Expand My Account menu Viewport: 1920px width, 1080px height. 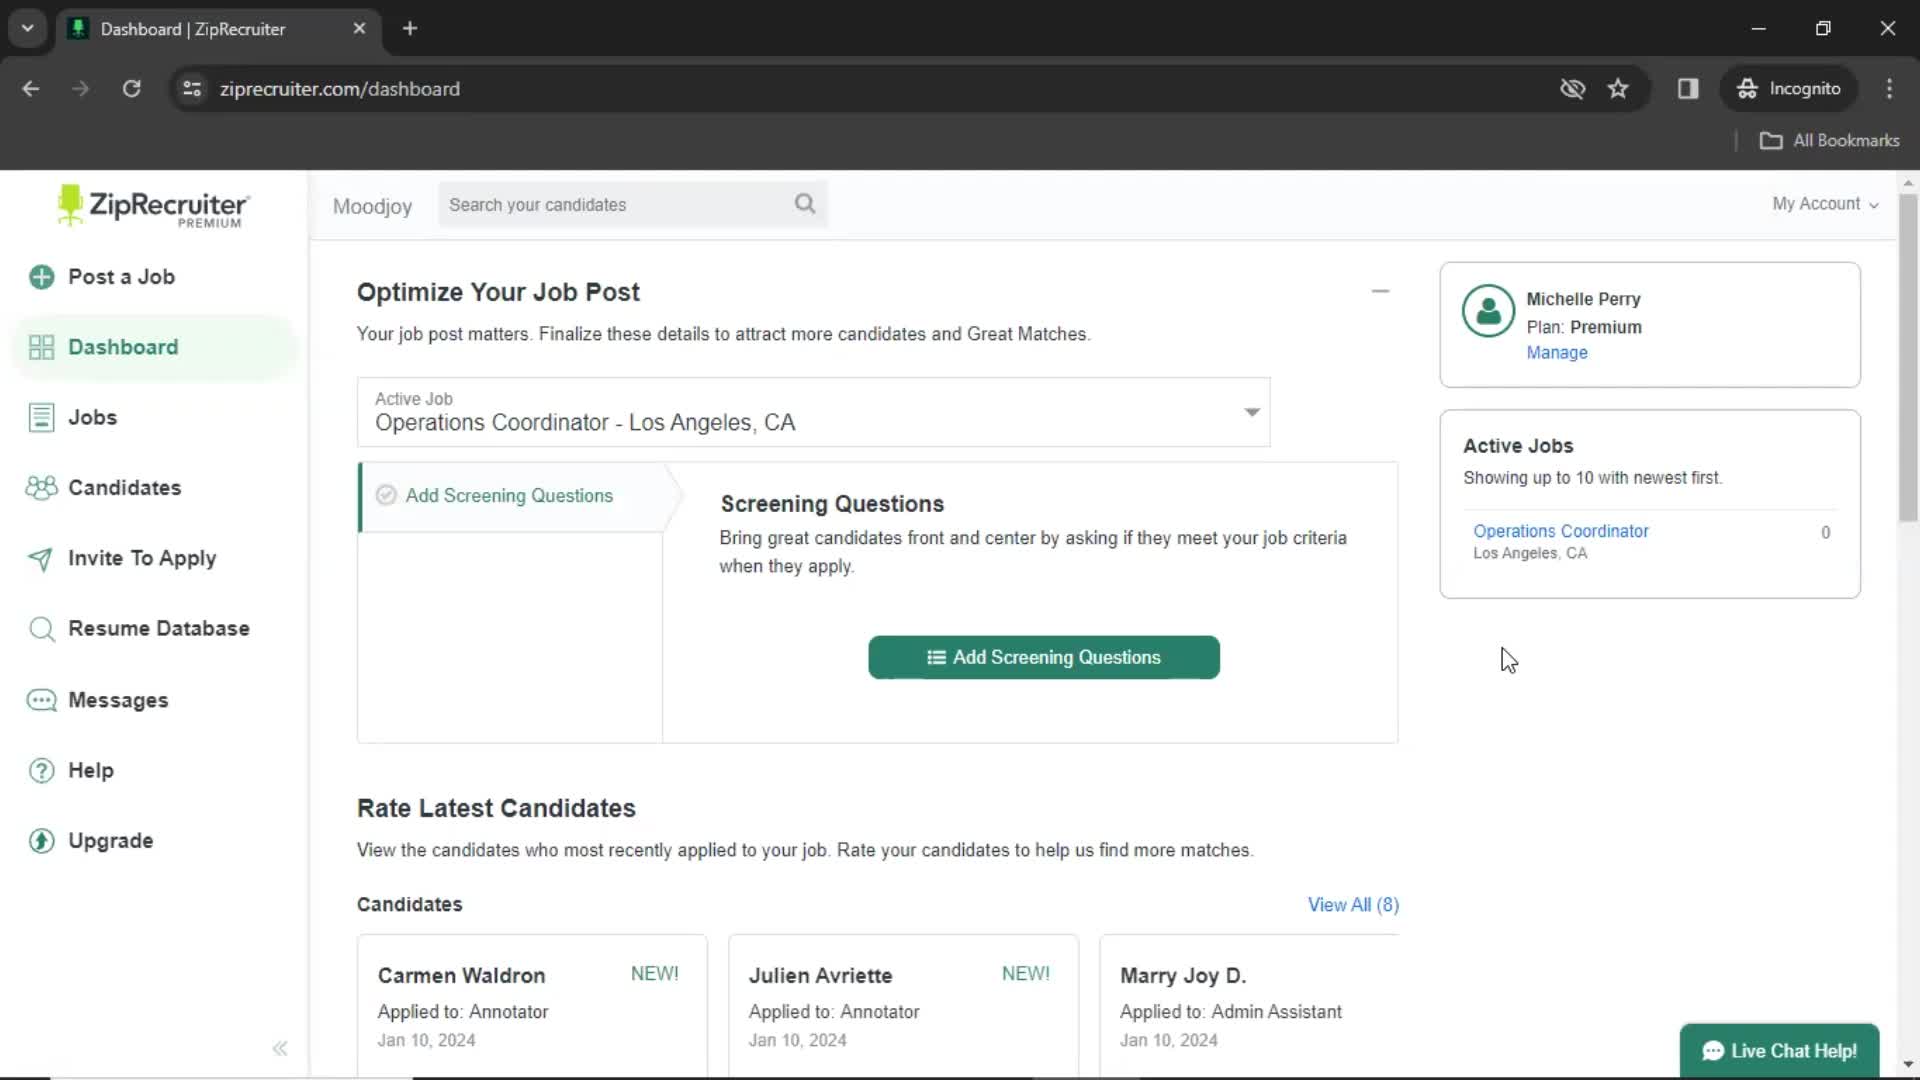click(x=1825, y=203)
